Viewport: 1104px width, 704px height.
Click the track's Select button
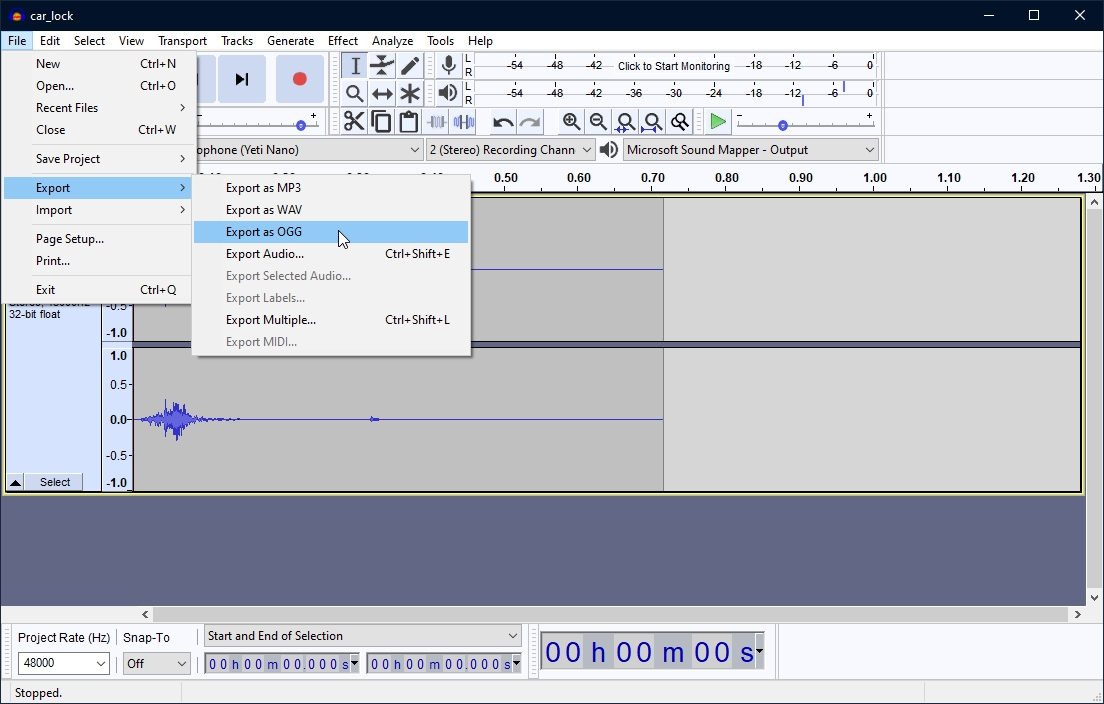point(55,482)
